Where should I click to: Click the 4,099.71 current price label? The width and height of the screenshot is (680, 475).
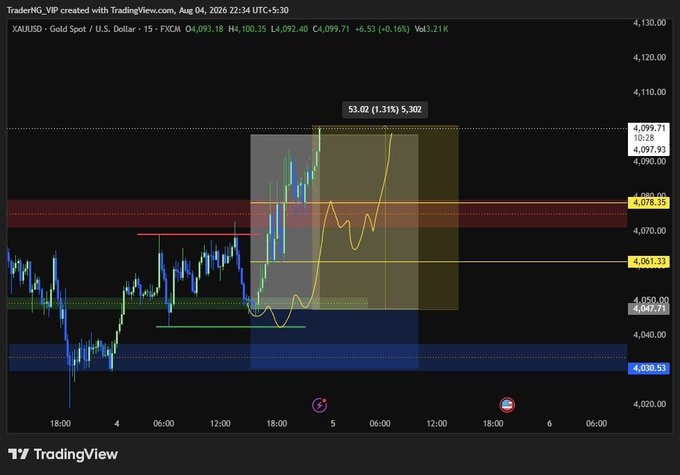coord(649,128)
